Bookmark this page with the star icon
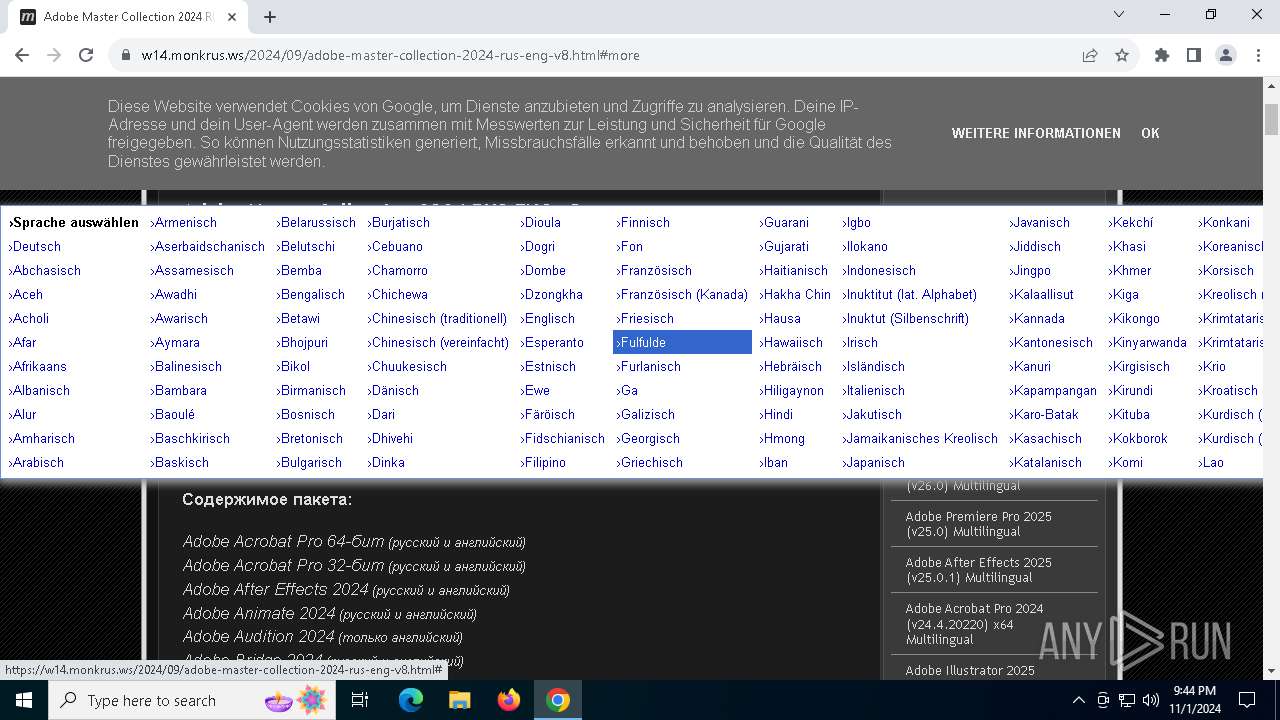This screenshot has width=1280, height=720. pos(1122,55)
